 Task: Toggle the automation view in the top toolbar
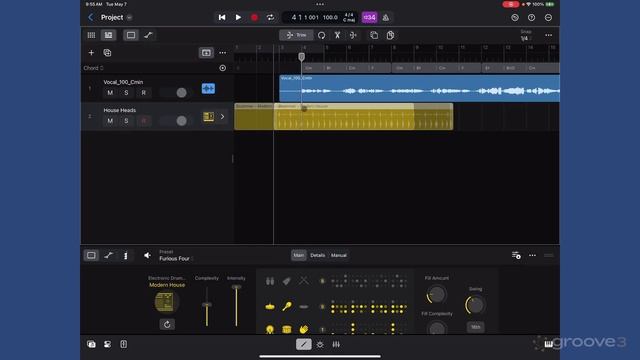[148, 35]
